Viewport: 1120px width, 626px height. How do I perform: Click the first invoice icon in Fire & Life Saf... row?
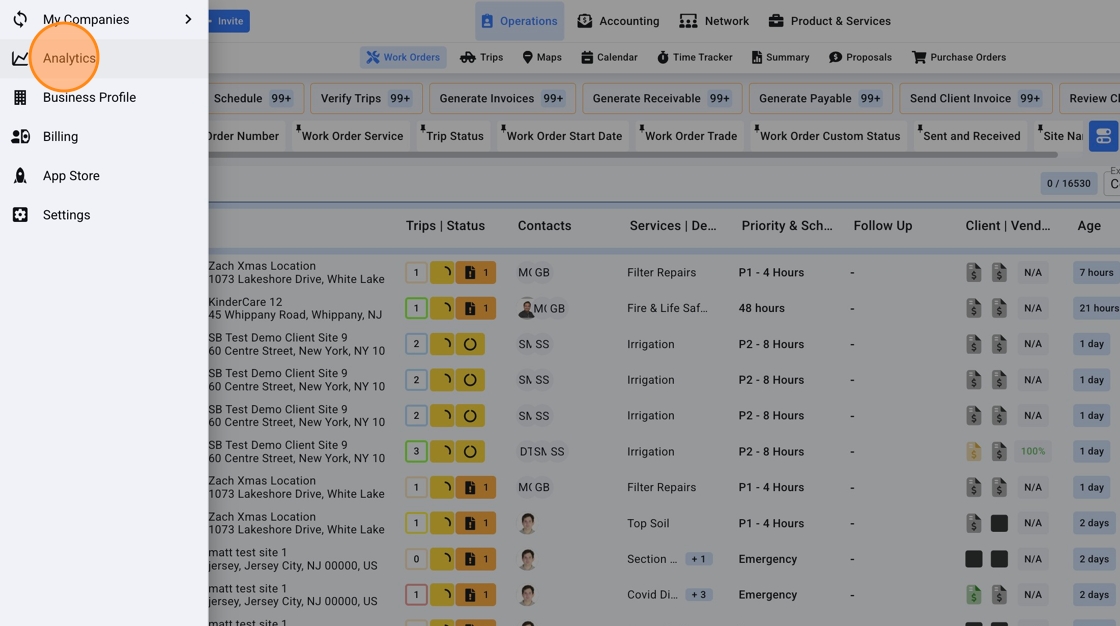[x=974, y=308]
